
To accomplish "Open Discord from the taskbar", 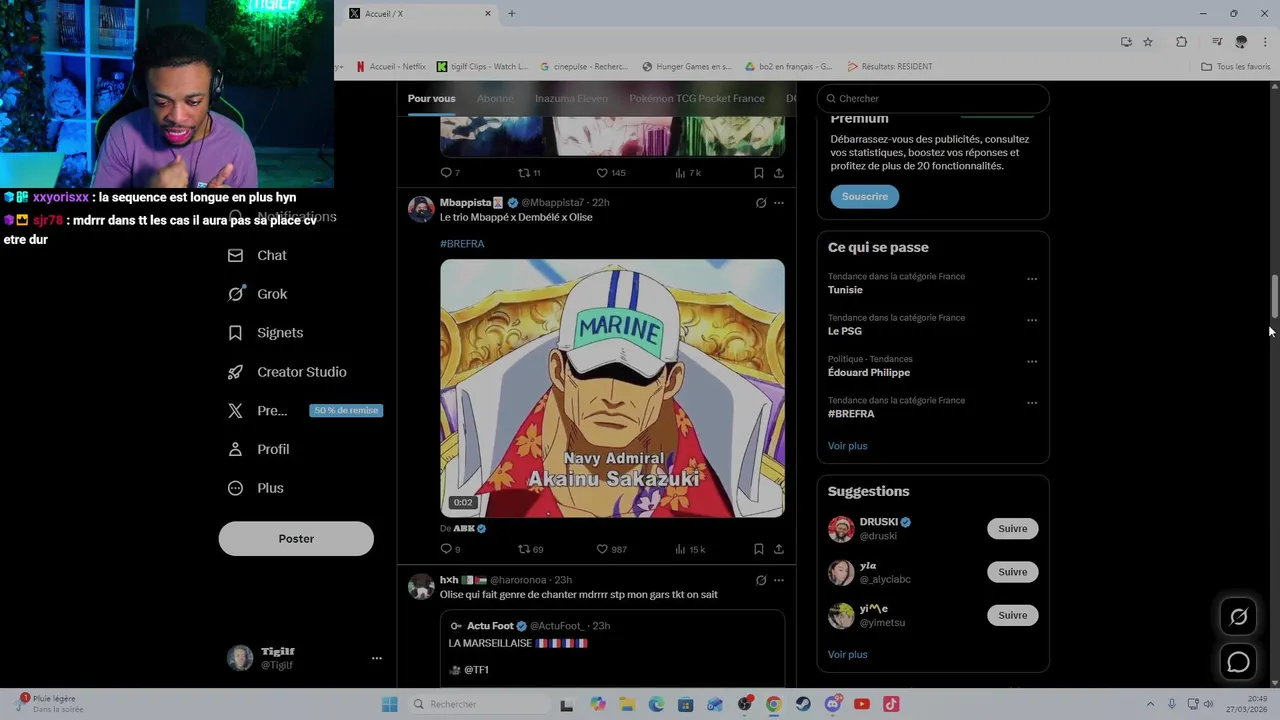I will 833,704.
